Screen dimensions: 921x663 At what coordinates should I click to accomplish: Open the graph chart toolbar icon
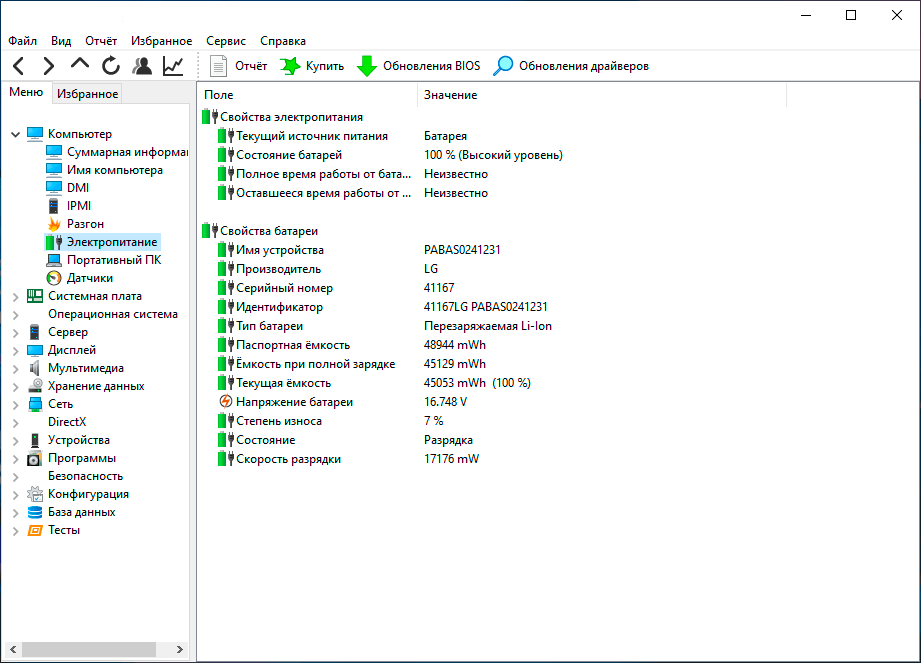point(173,66)
